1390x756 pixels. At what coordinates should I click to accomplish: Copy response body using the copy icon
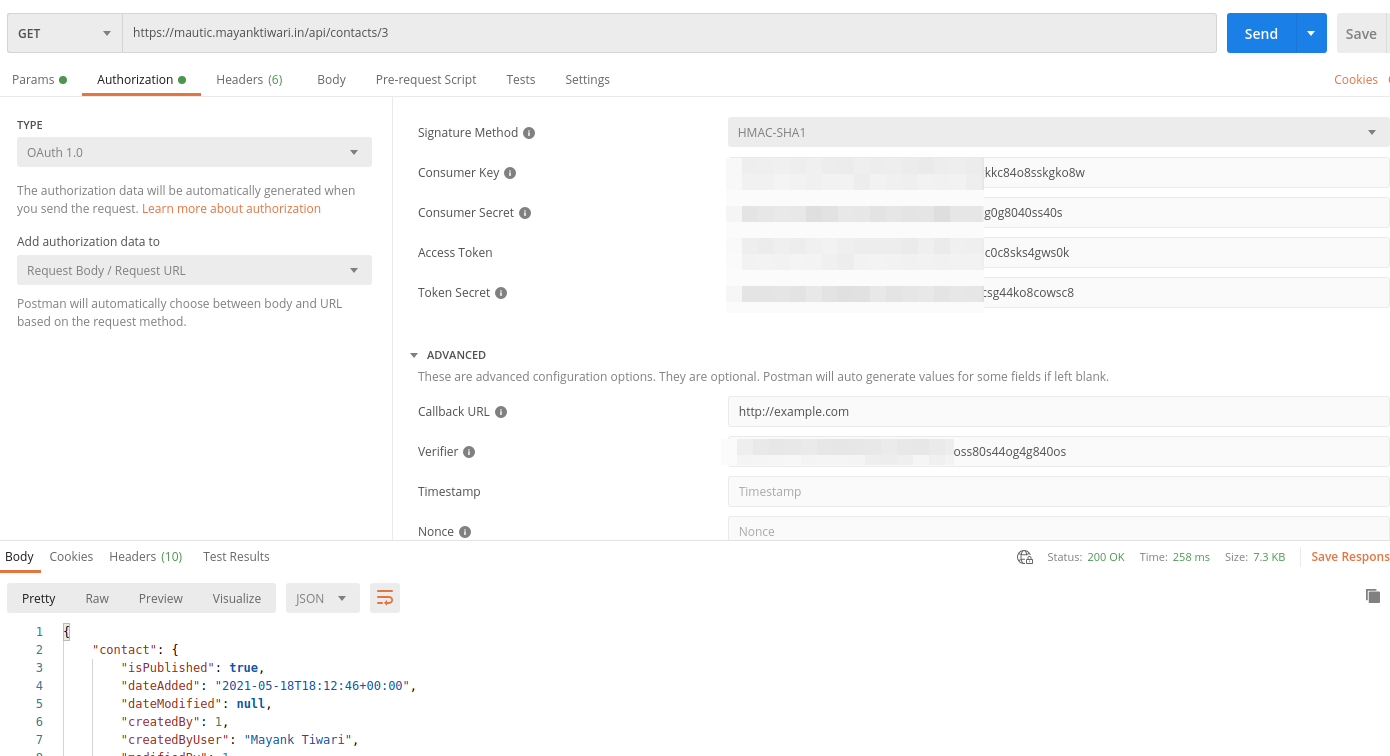(1373, 596)
